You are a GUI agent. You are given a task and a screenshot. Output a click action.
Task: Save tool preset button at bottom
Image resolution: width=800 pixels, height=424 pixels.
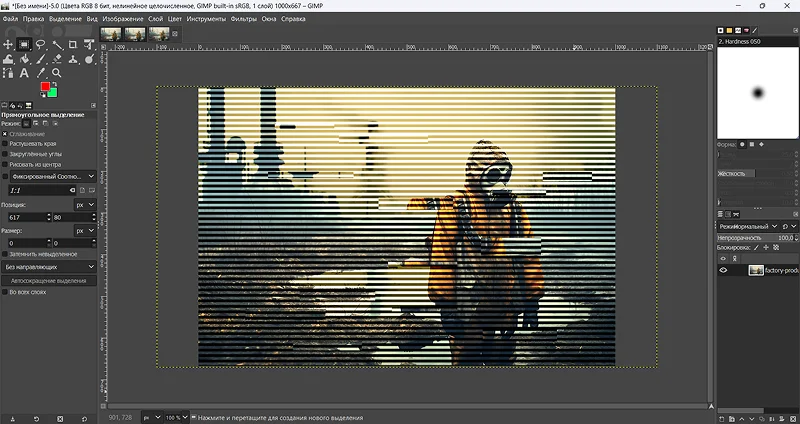12,419
